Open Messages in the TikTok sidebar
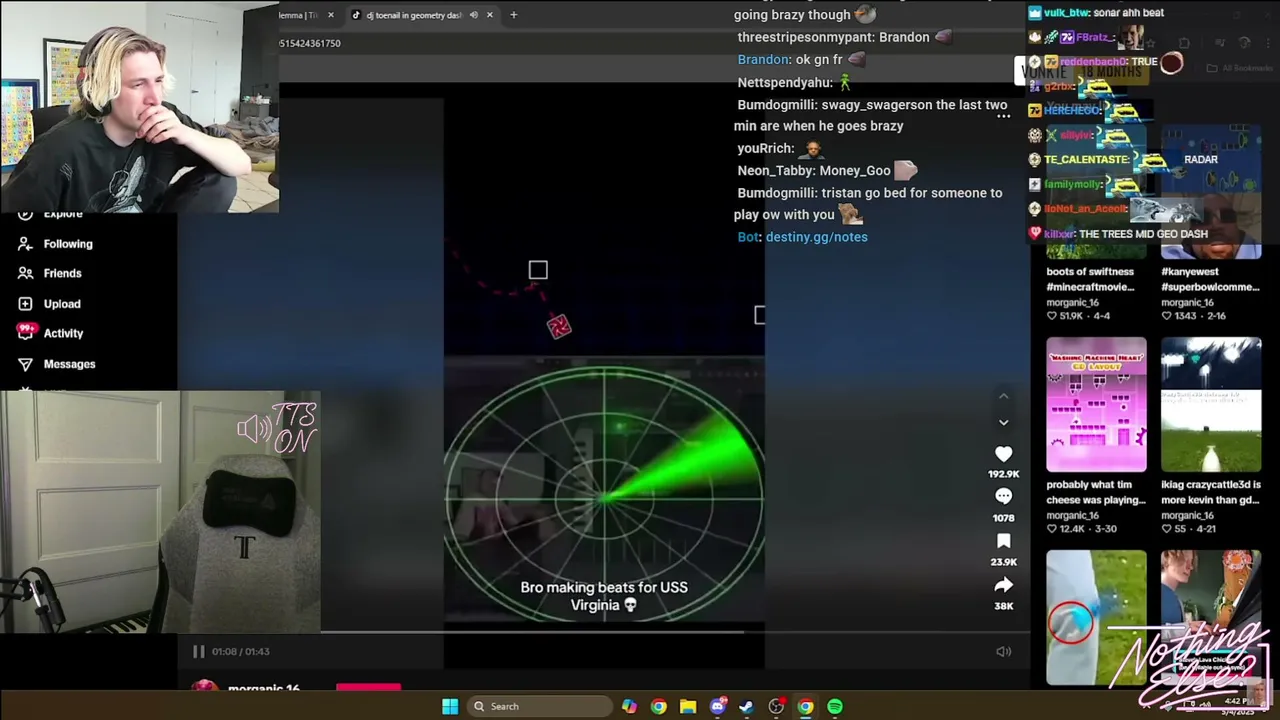Image resolution: width=1280 pixels, height=720 pixels. point(69,364)
